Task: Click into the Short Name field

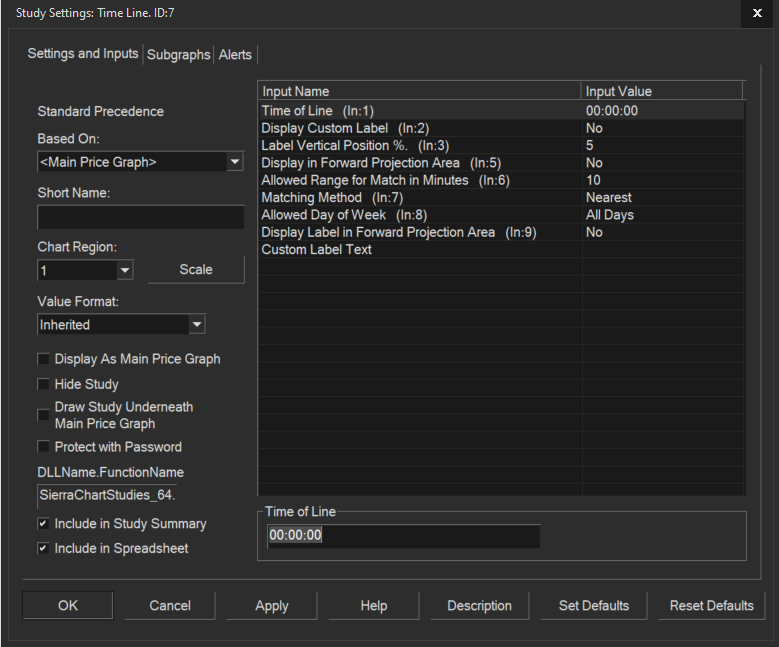Action: click(x=140, y=217)
